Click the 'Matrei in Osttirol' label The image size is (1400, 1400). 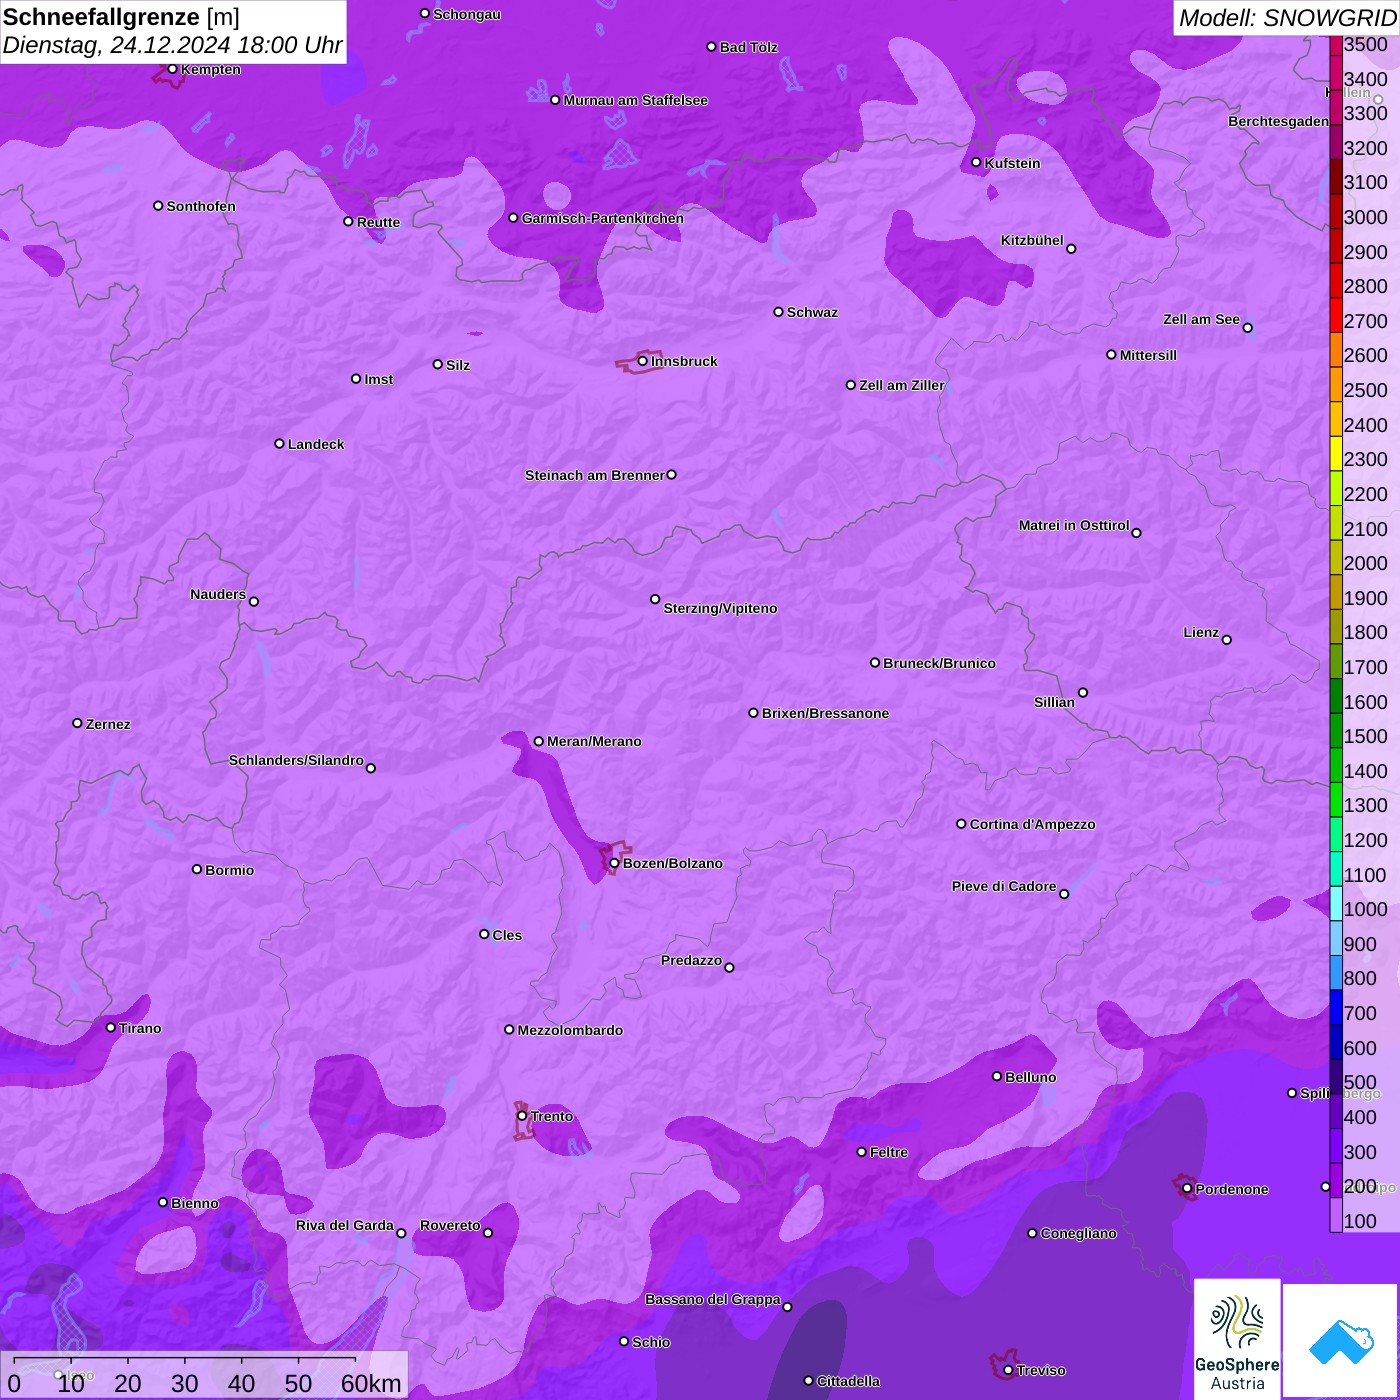(1074, 525)
